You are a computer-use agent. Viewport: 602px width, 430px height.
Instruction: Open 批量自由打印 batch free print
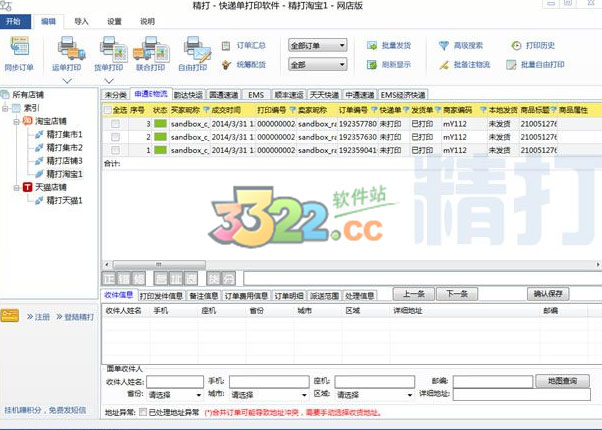click(x=535, y=64)
